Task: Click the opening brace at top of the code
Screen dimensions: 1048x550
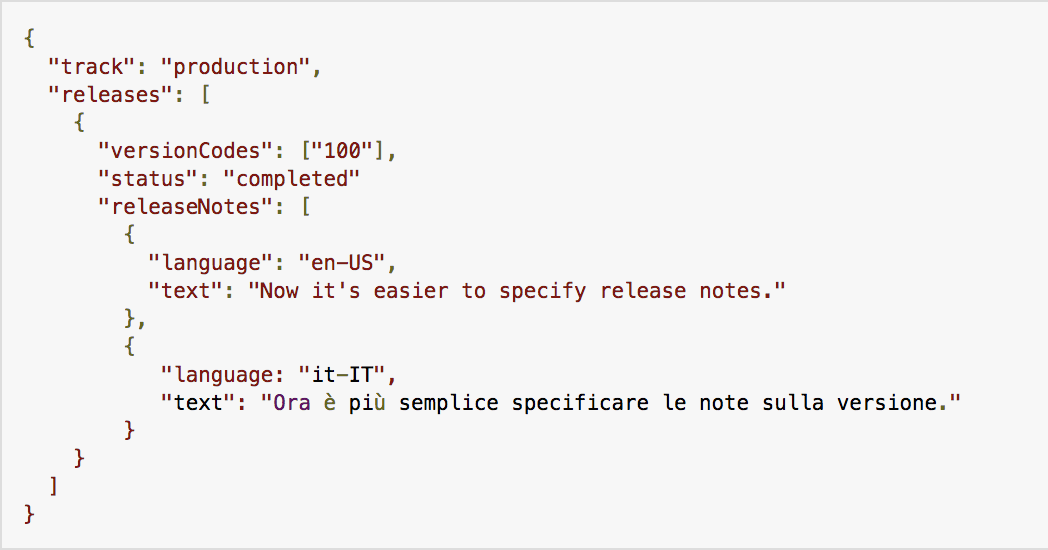Action: [x=29, y=39]
